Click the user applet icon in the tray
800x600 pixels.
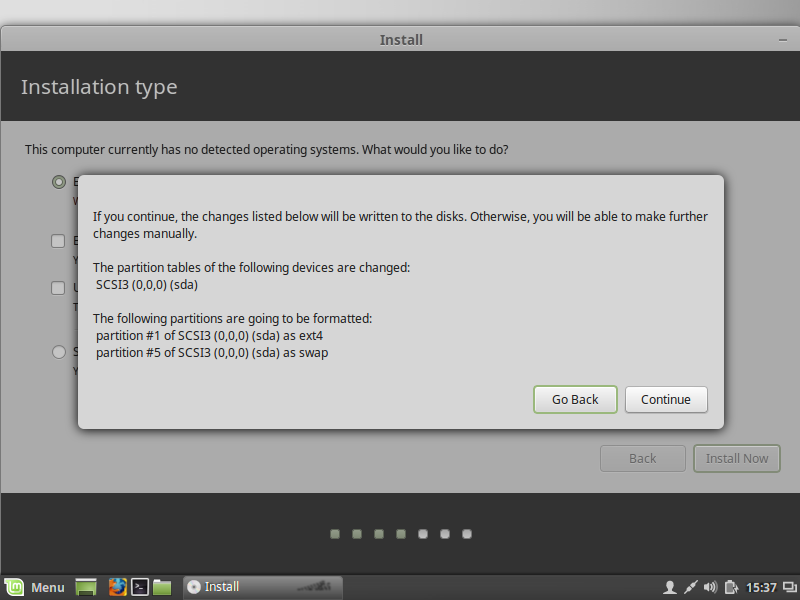(x=670, y=588)
